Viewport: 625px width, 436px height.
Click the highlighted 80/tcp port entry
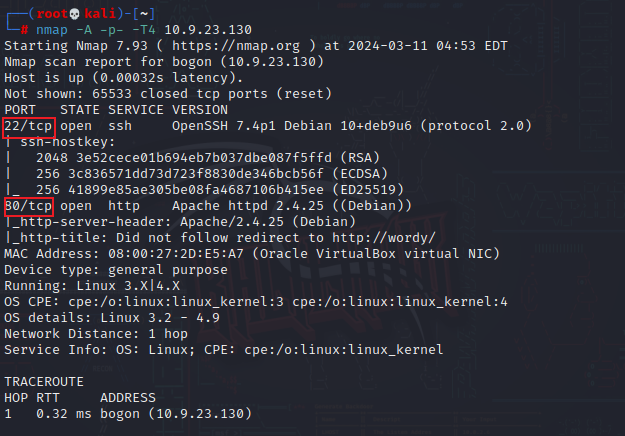coord(29,205)
